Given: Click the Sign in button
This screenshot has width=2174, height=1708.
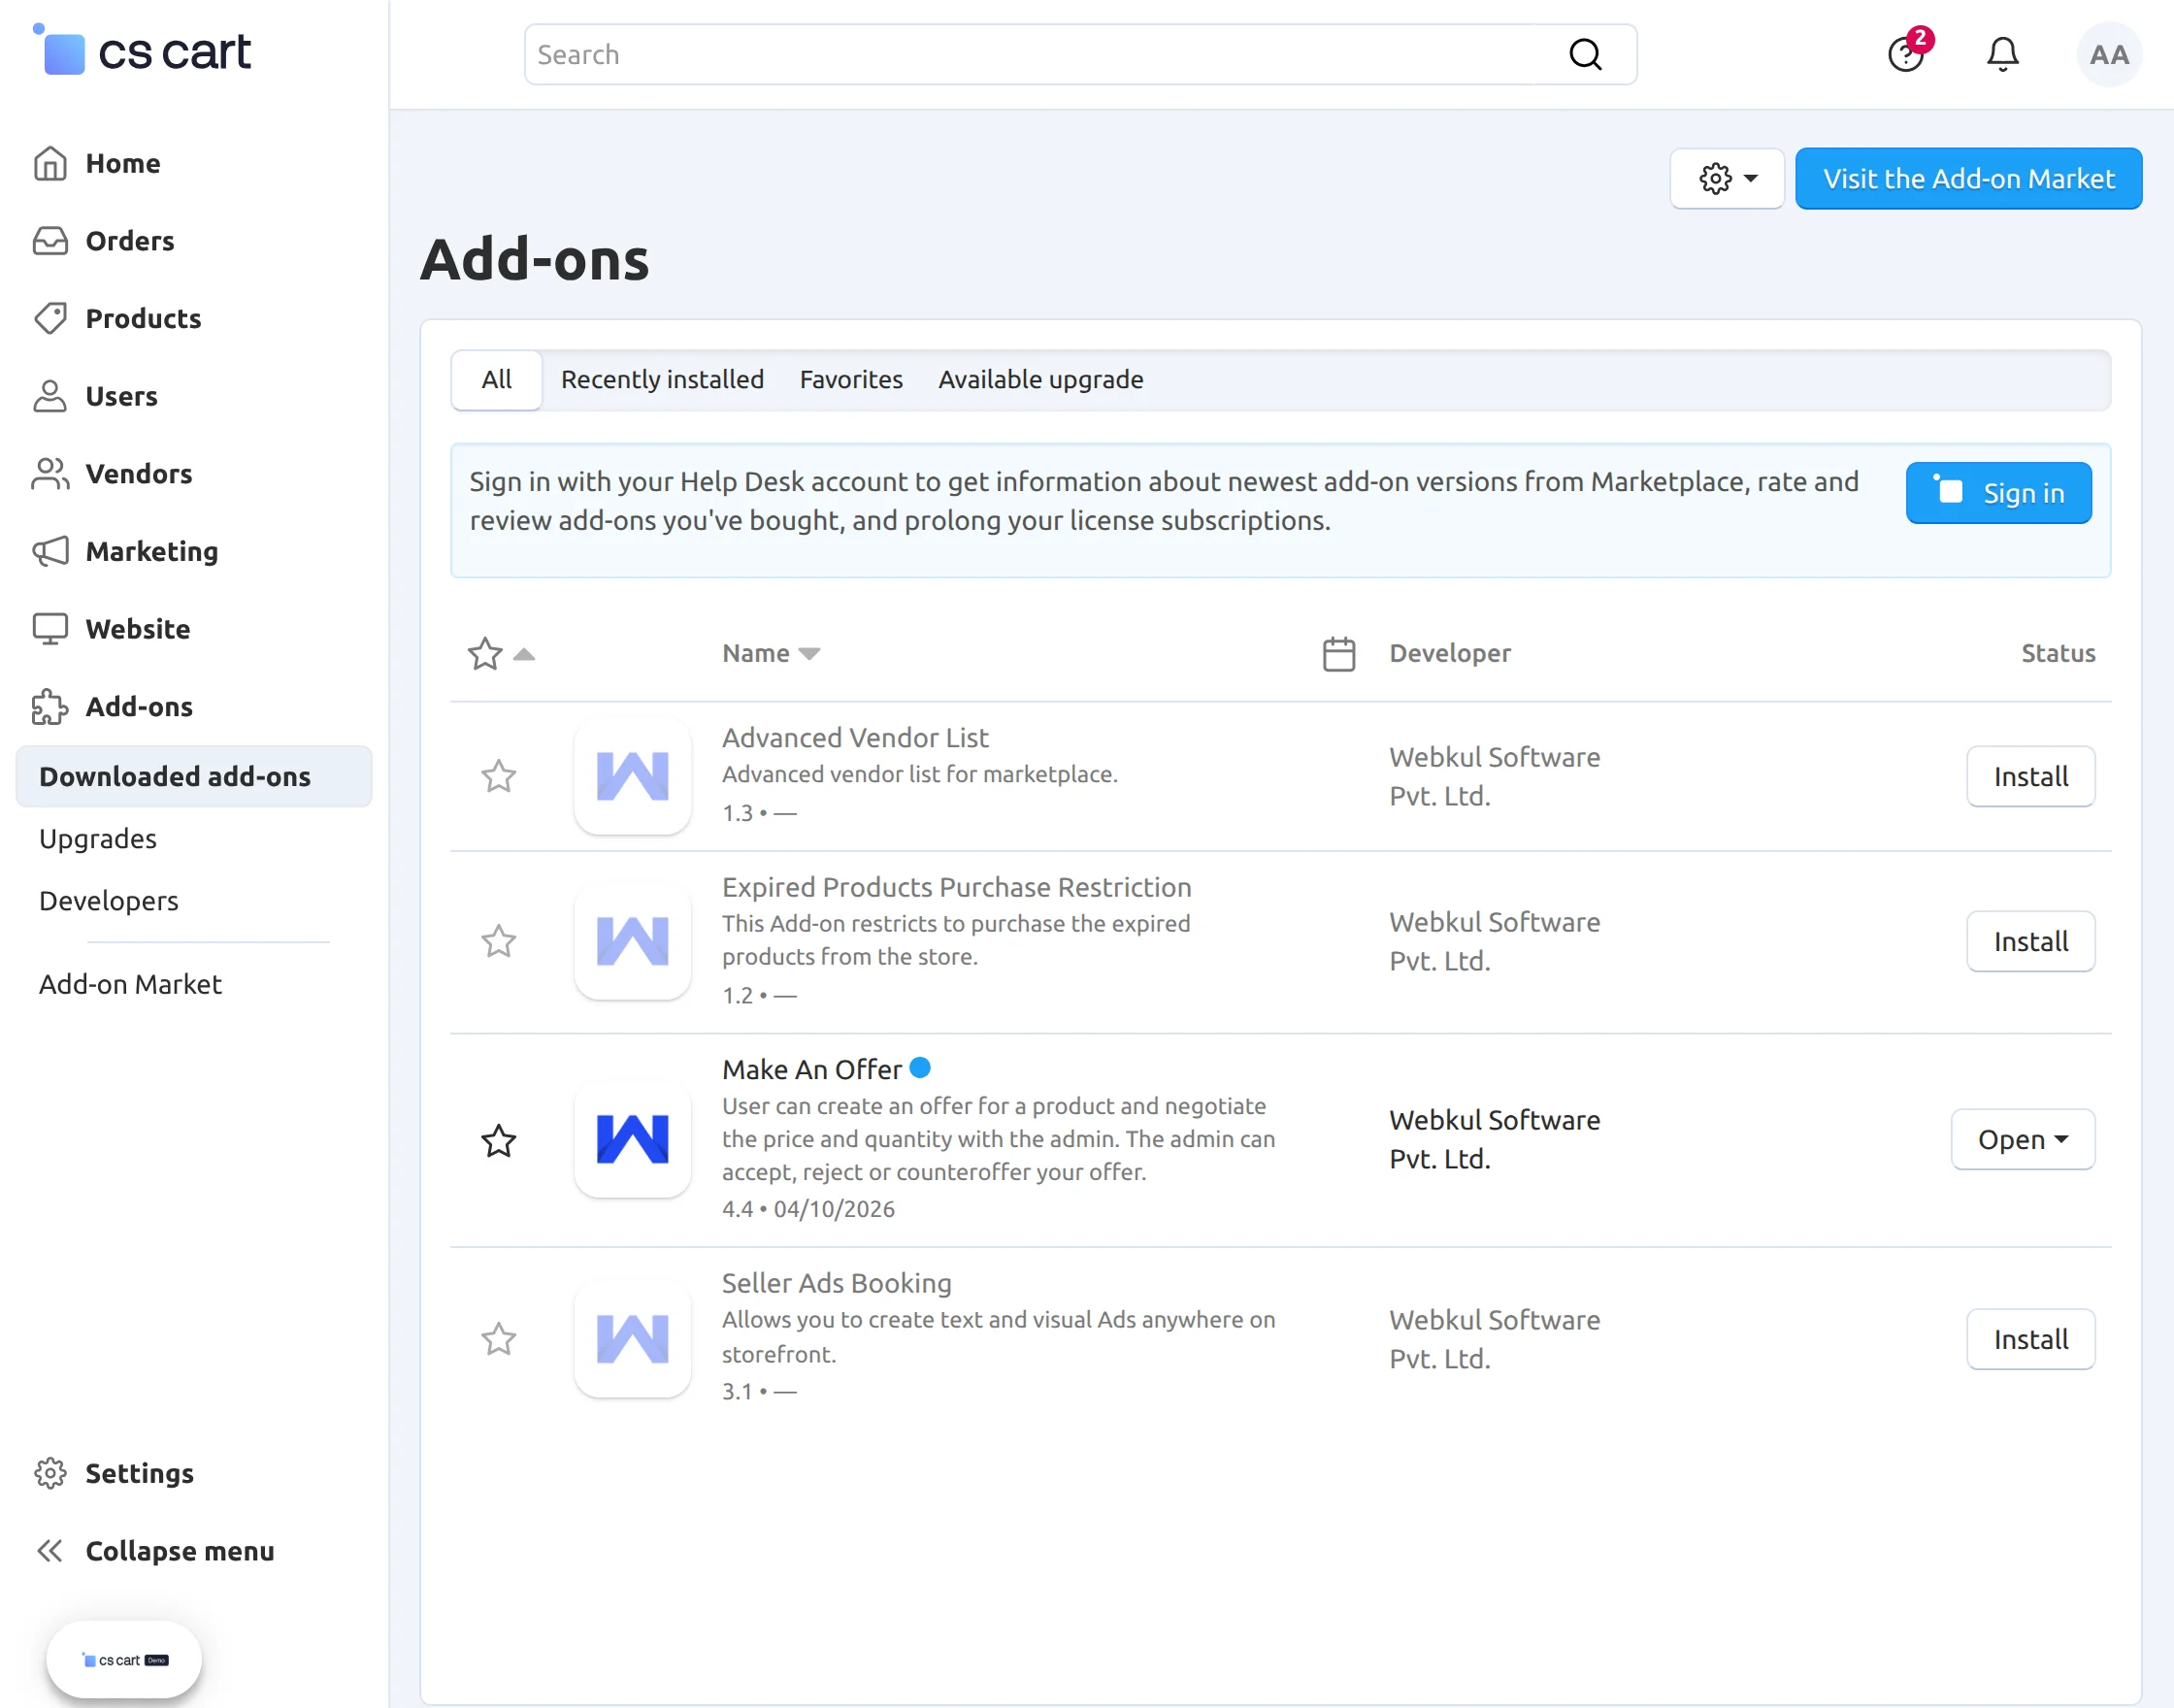Looking at the screenshot, I should tap(1998, 493).
